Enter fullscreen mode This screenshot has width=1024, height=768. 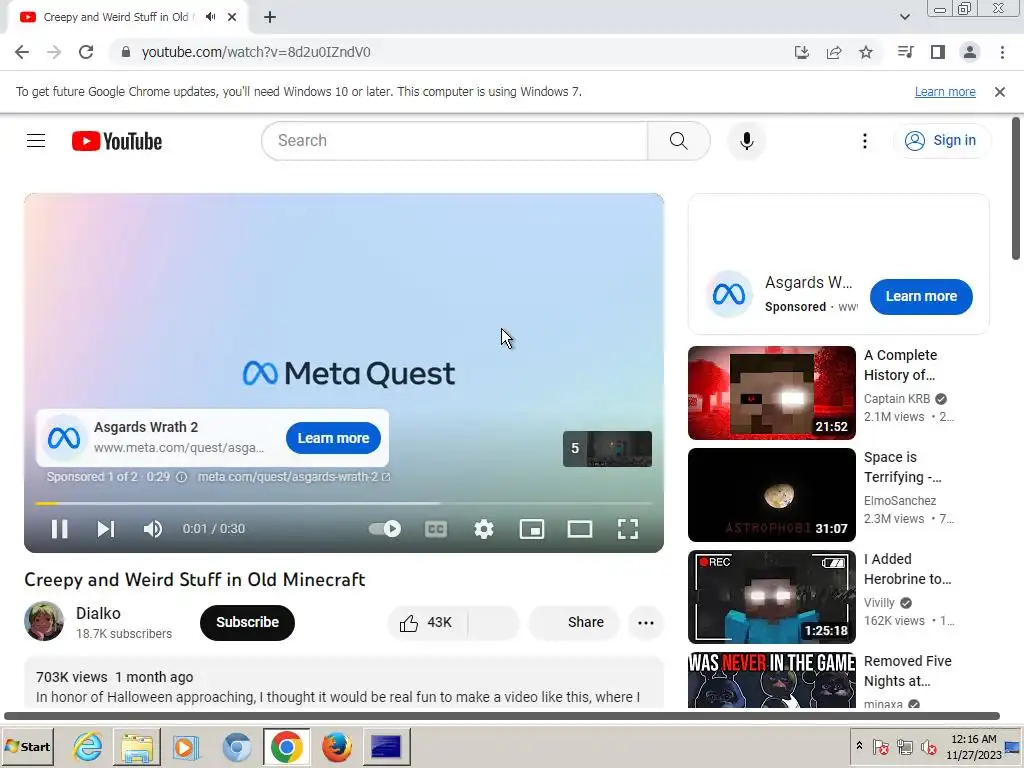click(628, 529)
